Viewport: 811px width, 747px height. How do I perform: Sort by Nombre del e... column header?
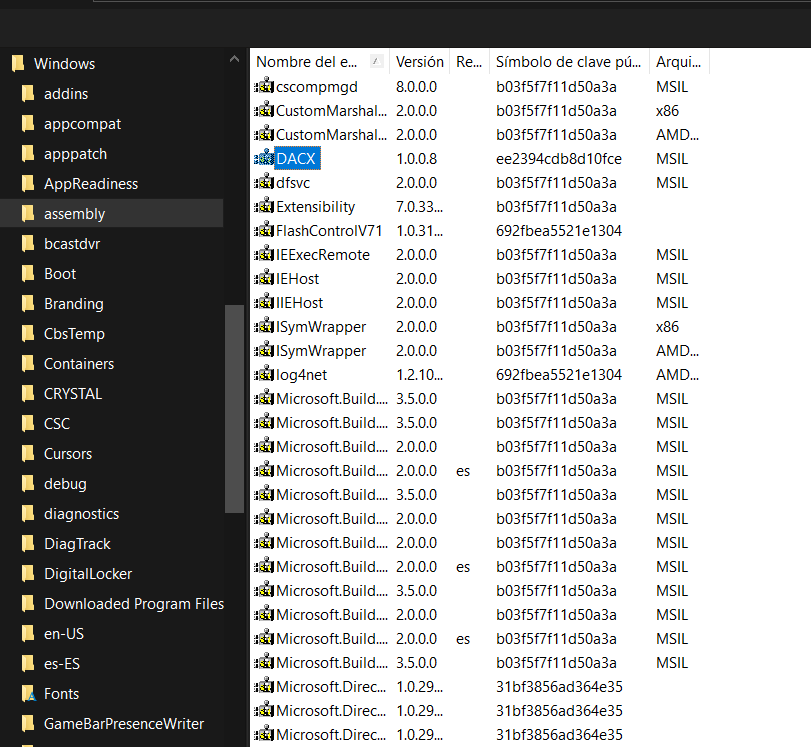click(320, 62)
